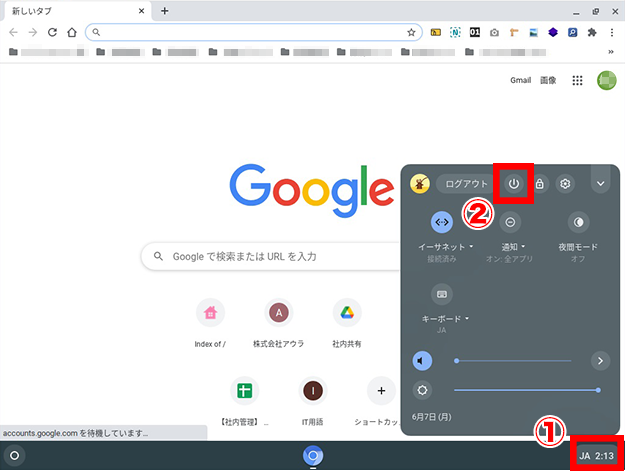Click the brightness sun icon
The image size is (625, 471).
click(x=422, y=390)
